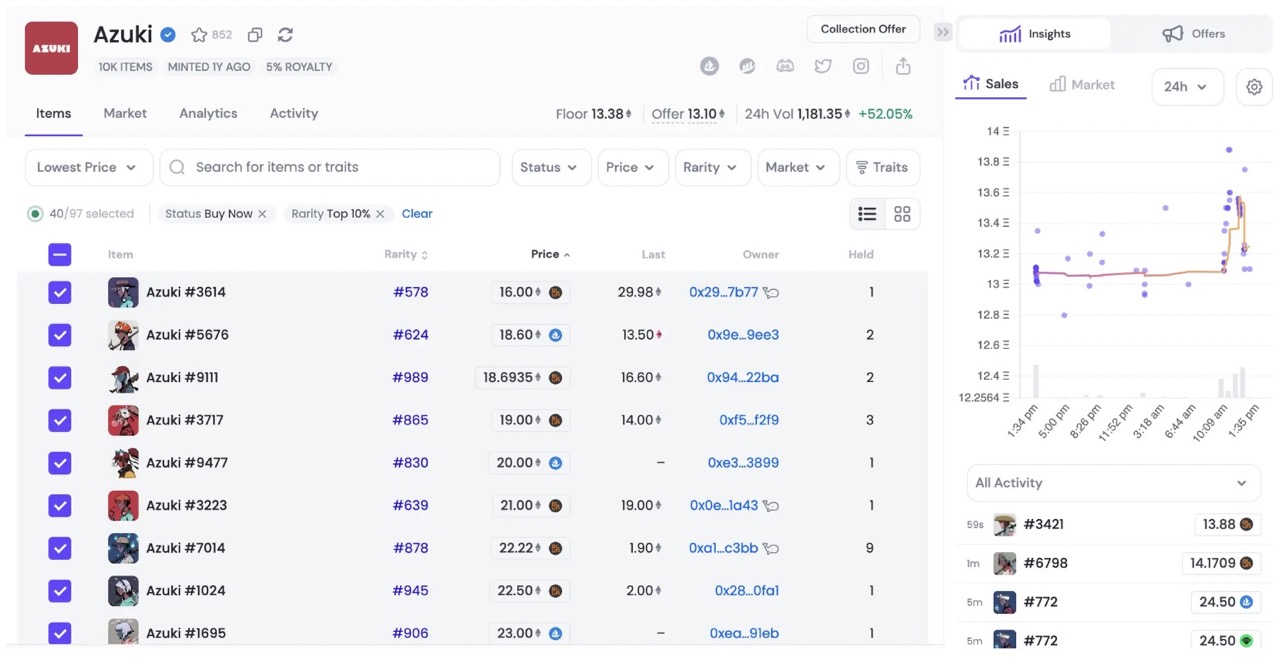
Task: Open the Offers tab in the side panel
Action: (1194, 34)
